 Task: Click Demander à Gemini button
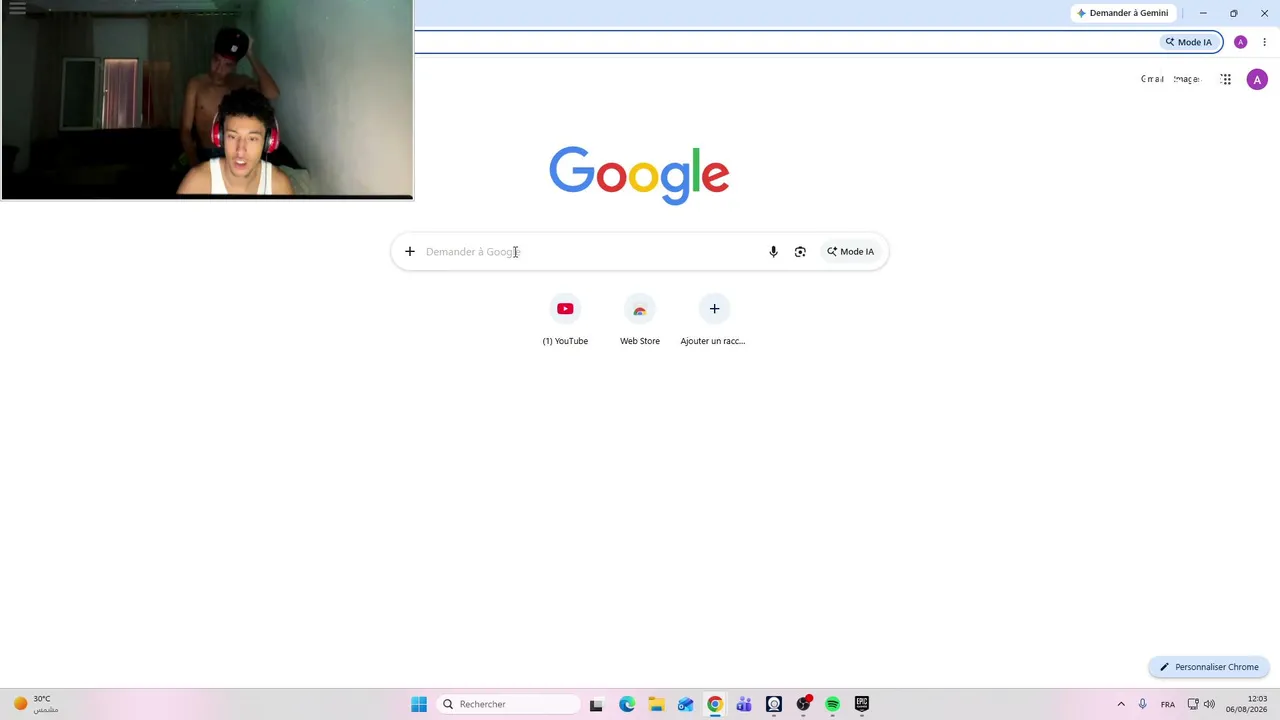(x=1122, y=13)
